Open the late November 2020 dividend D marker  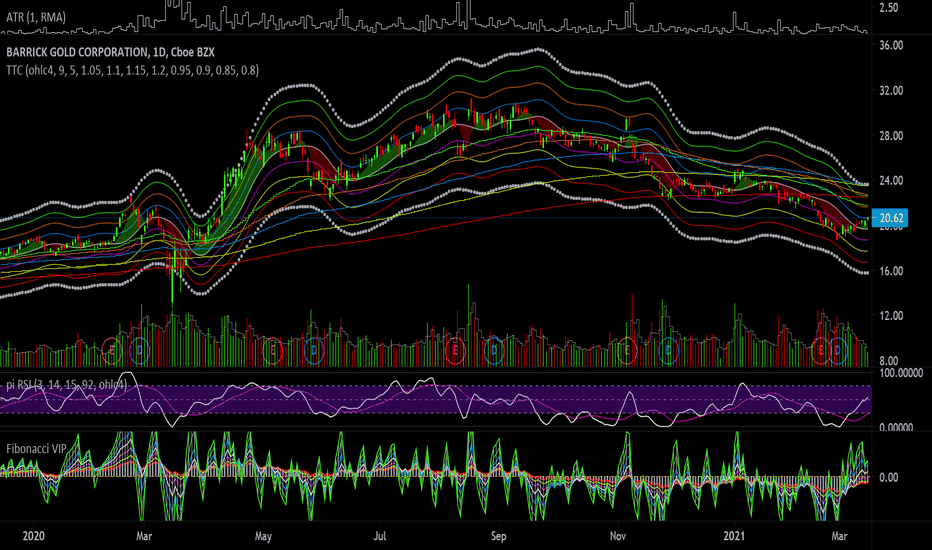tap(669, 350)
